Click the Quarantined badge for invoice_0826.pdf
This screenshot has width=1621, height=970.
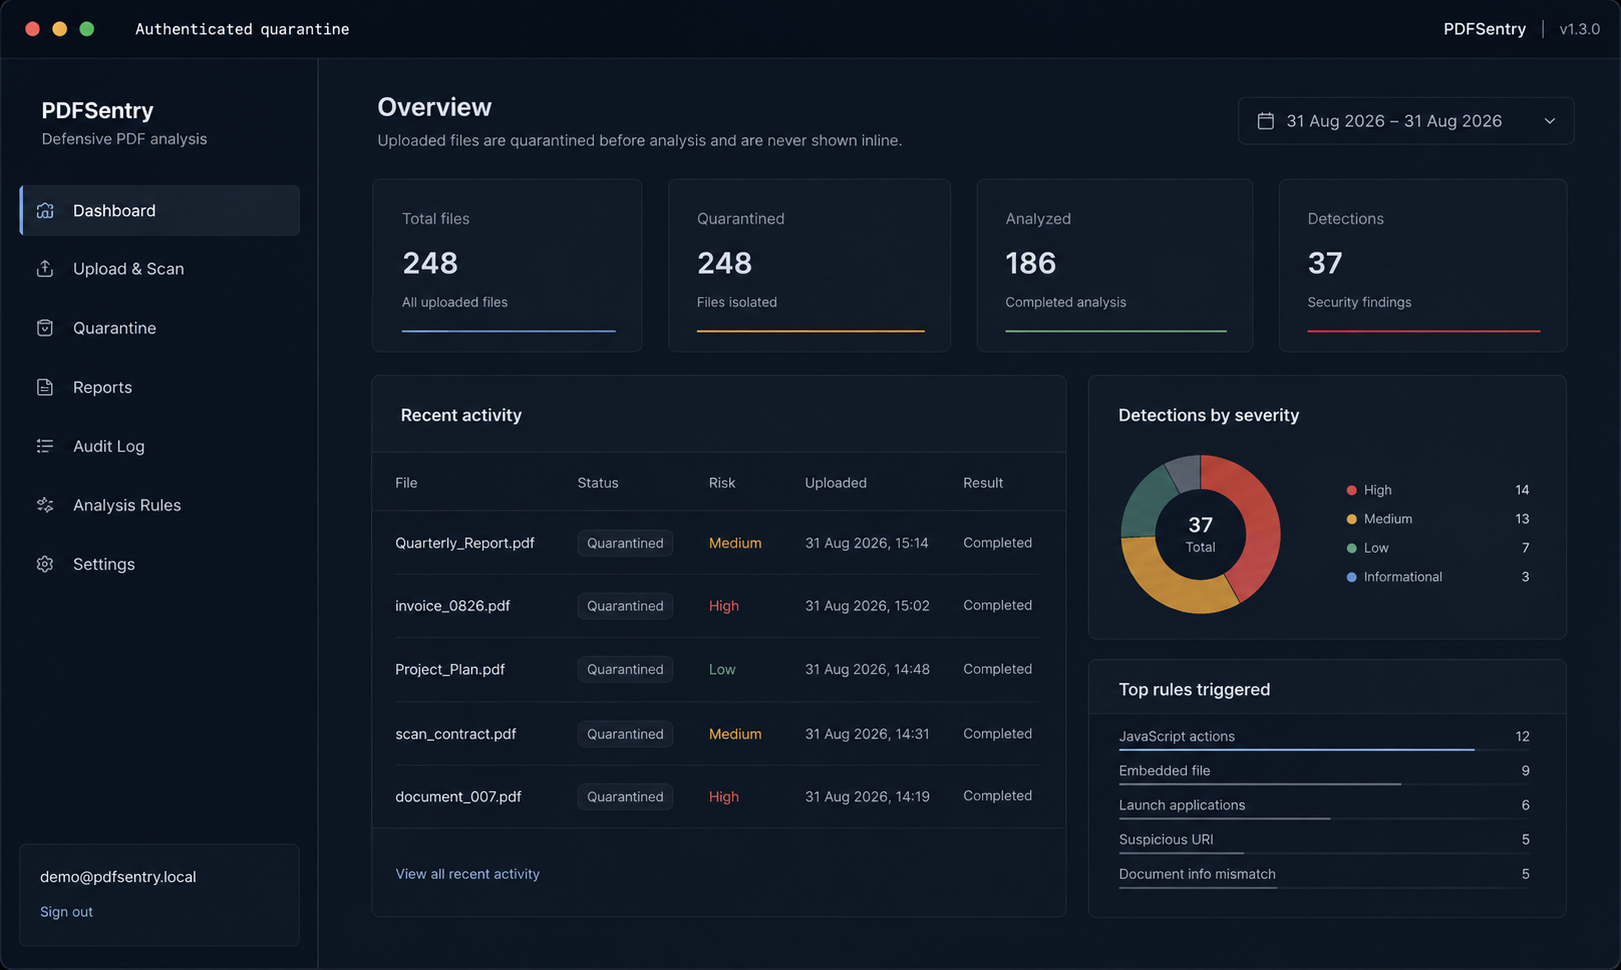pyautogui.click(x=625, y=606)
